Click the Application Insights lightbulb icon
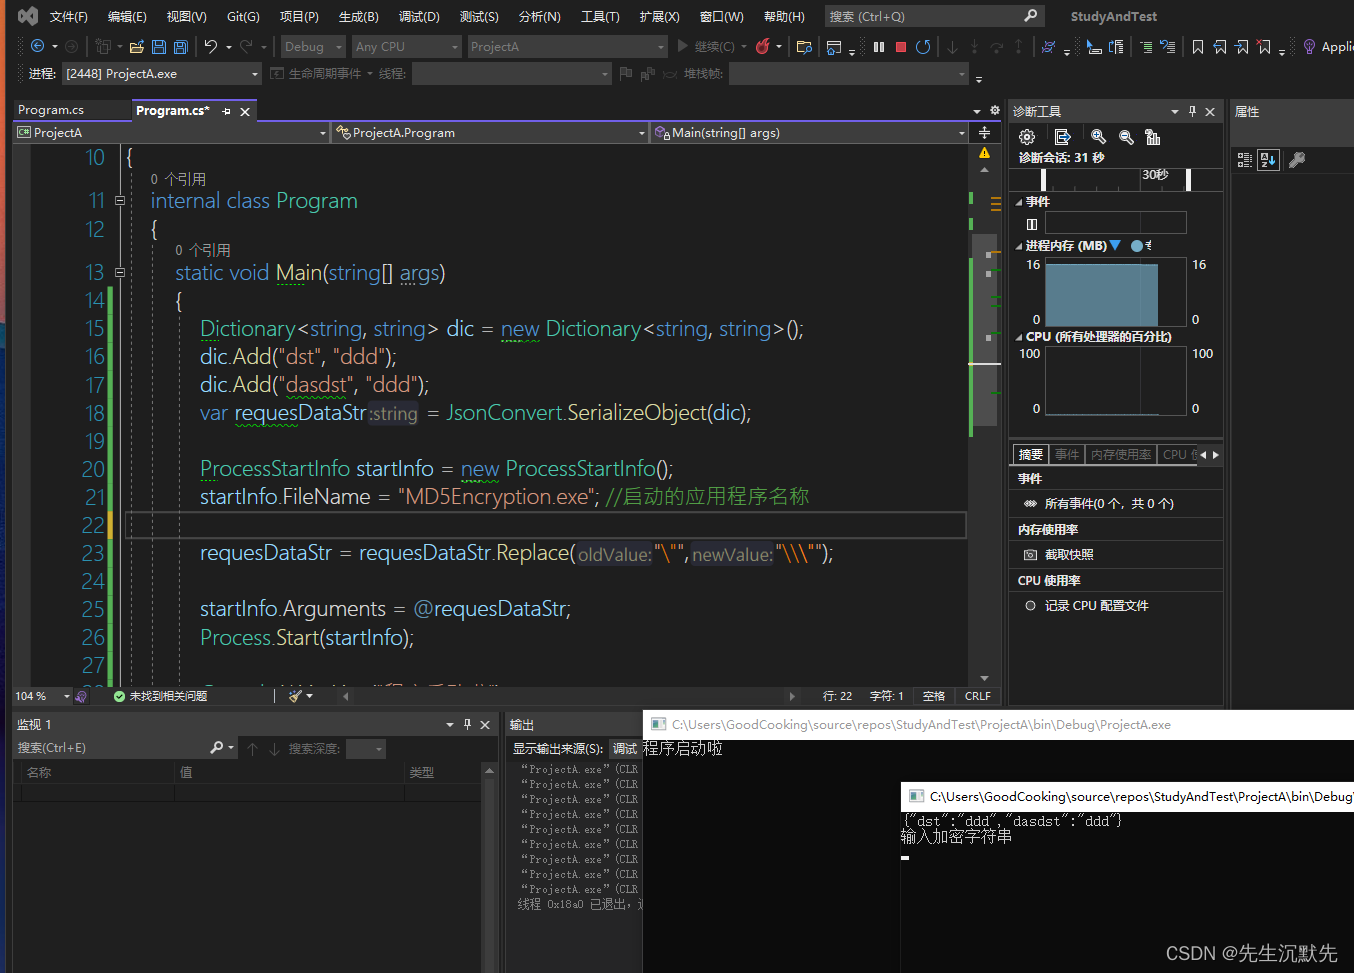Screen dimensions: 1354x973 pos(1309,46)
